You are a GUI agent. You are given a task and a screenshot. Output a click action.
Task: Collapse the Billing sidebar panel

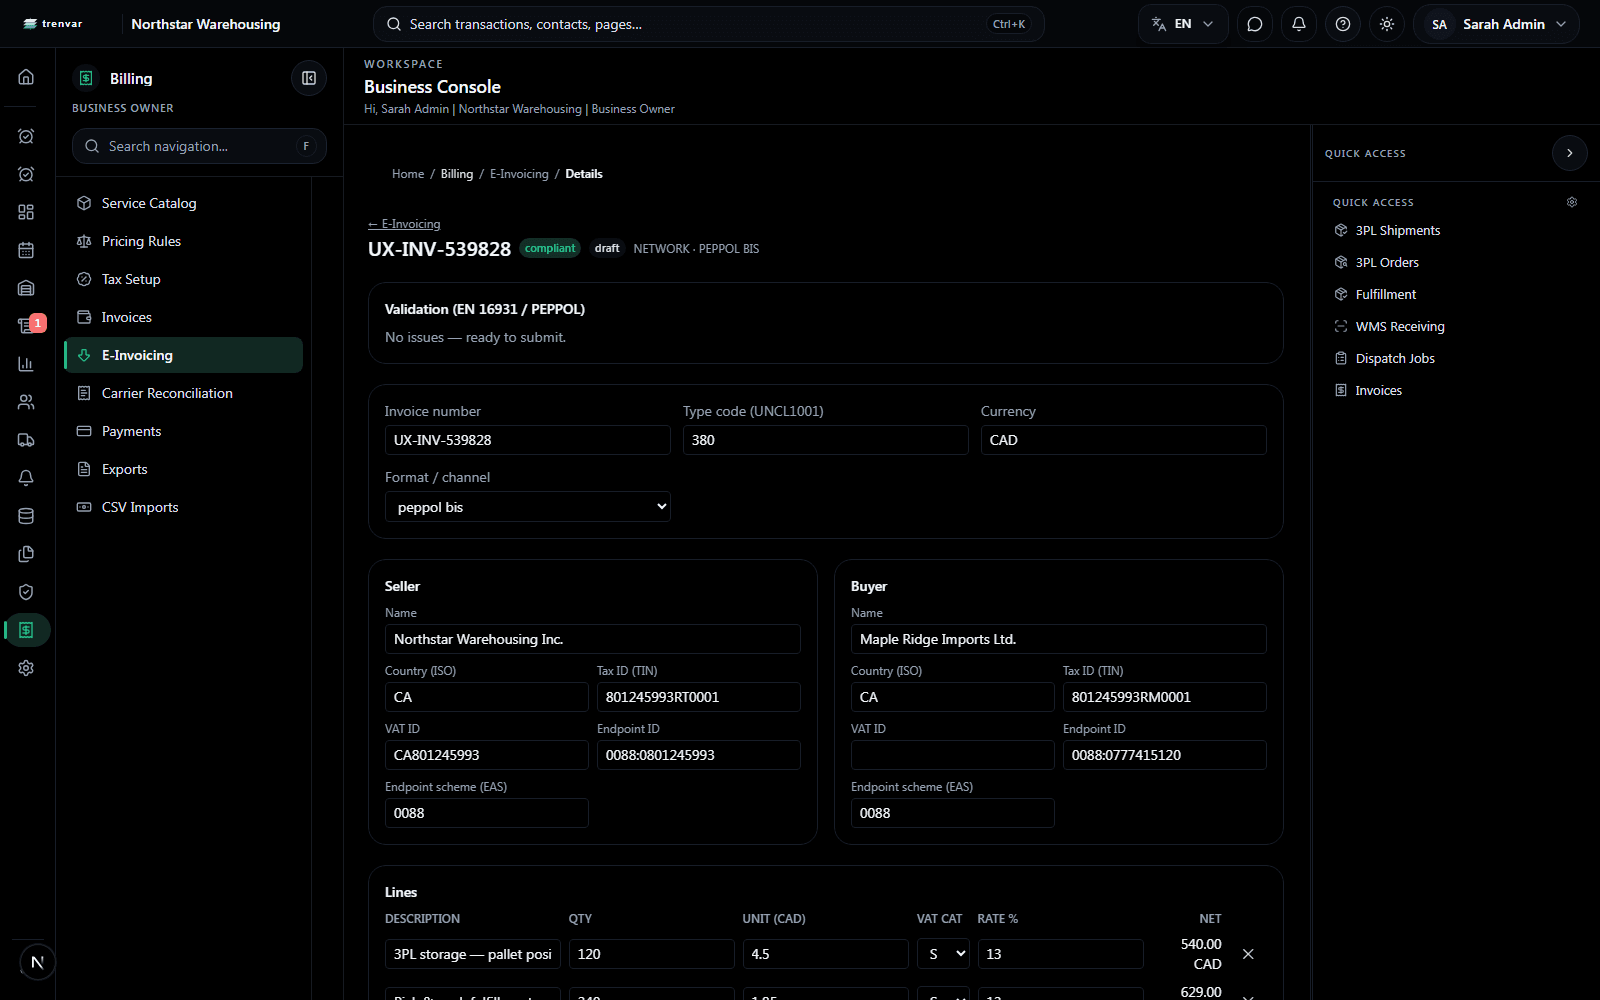[x=309, y=78]
